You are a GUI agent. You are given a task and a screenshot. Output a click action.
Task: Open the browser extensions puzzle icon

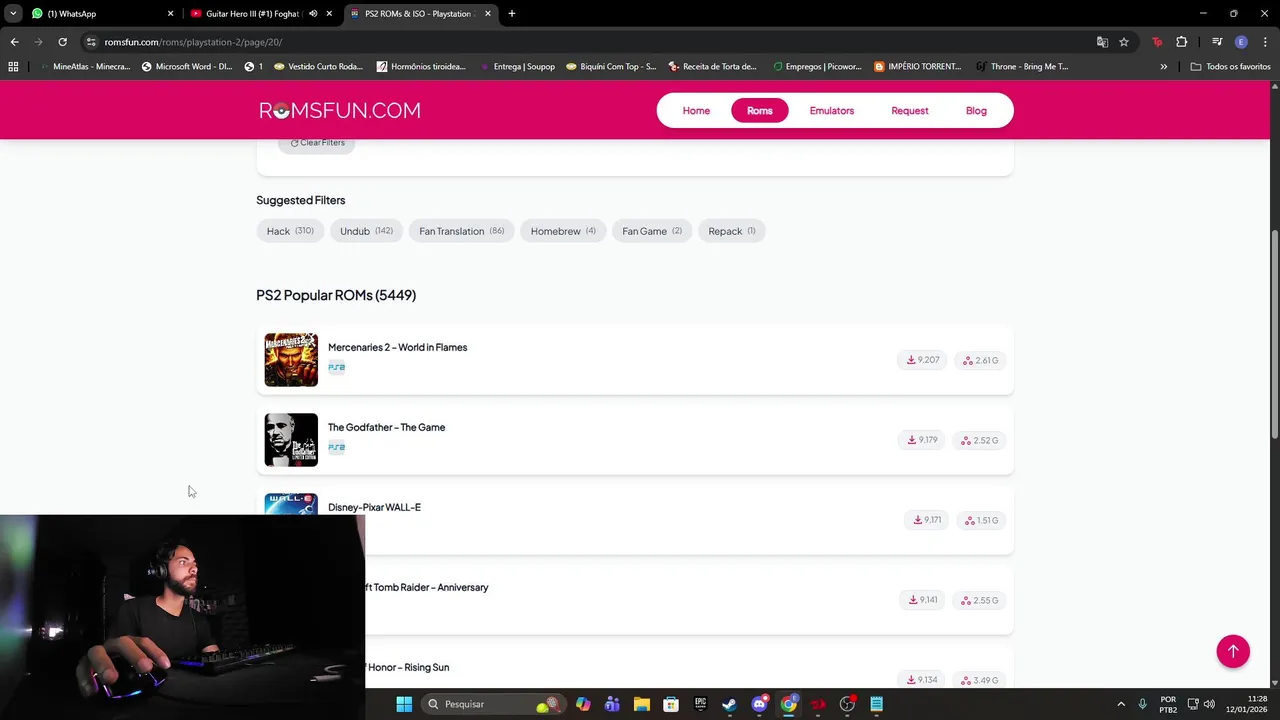(x=1182, y=42)
